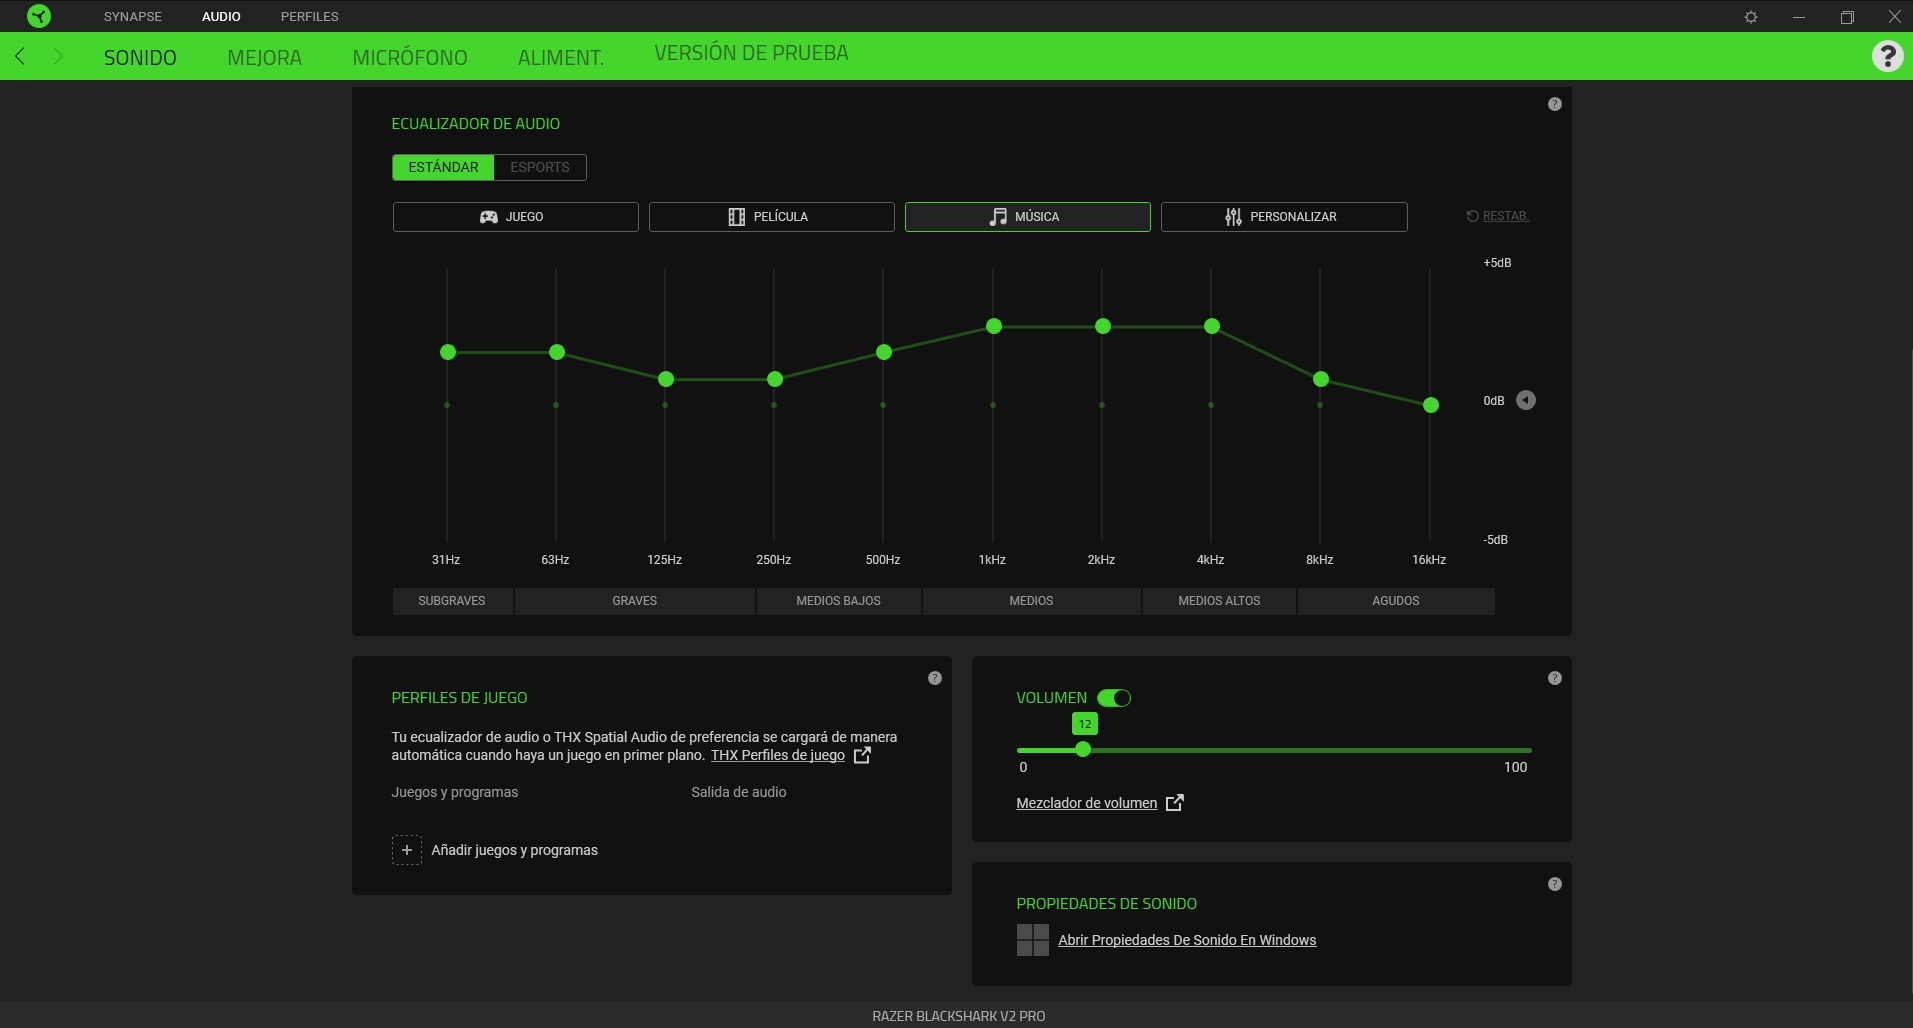Click equalizer panel help icon

click(1554, 104)
